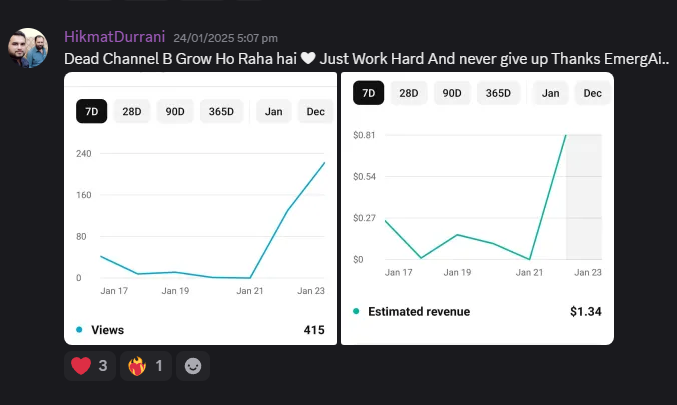Click the HikmatDurrani username
Viewport: 677px width, 405px height.
pos(114,37)
